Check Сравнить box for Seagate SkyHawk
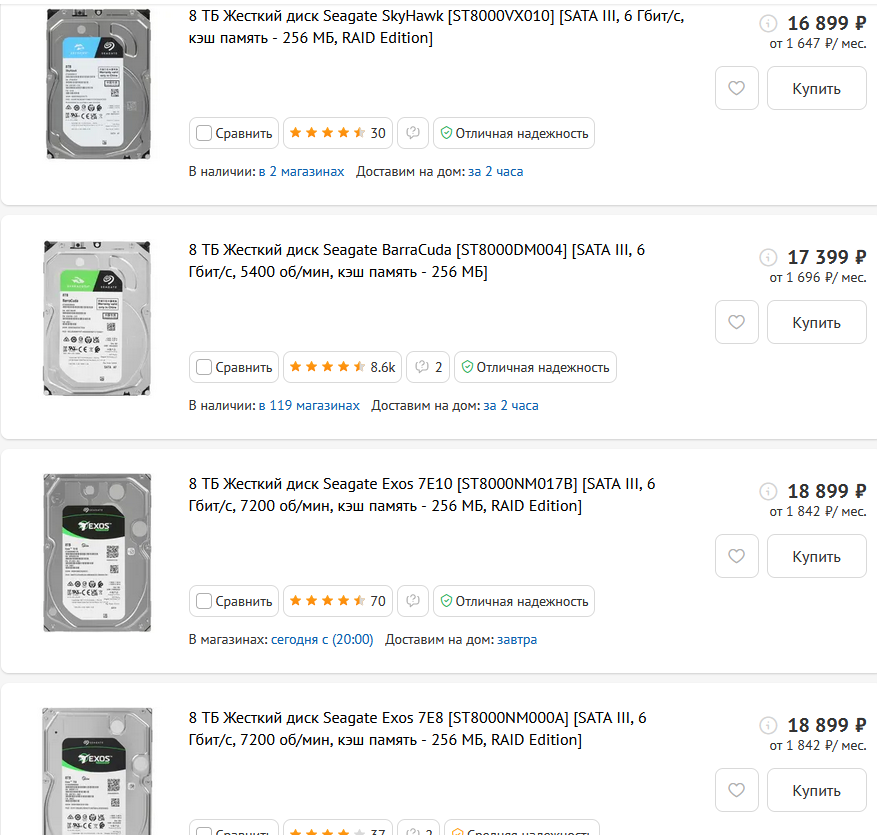The height and width of the screenshot is (835, 877). click(204, 133)
